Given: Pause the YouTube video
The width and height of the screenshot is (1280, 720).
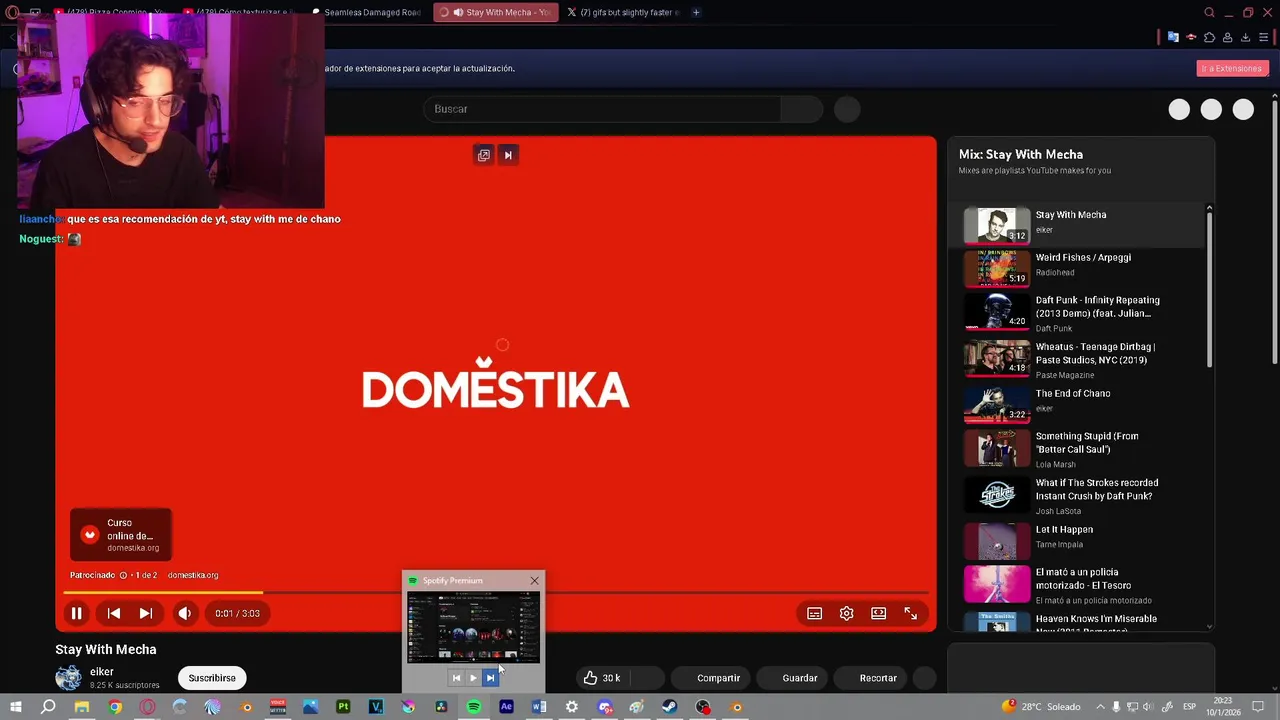Looking at the screenshot, I should pyautogui.click(x=76, y=613).
